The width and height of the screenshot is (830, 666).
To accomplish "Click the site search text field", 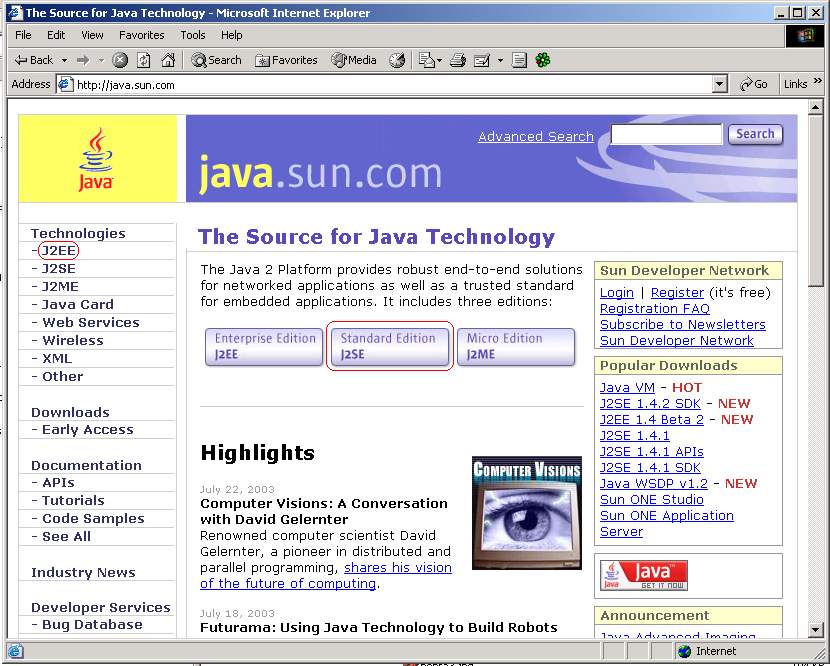I will (x=666, y=134).
